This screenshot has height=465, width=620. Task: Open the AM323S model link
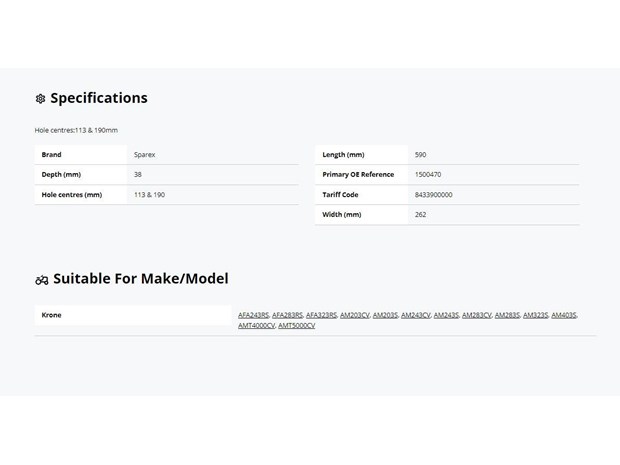(x=535, y=315)
